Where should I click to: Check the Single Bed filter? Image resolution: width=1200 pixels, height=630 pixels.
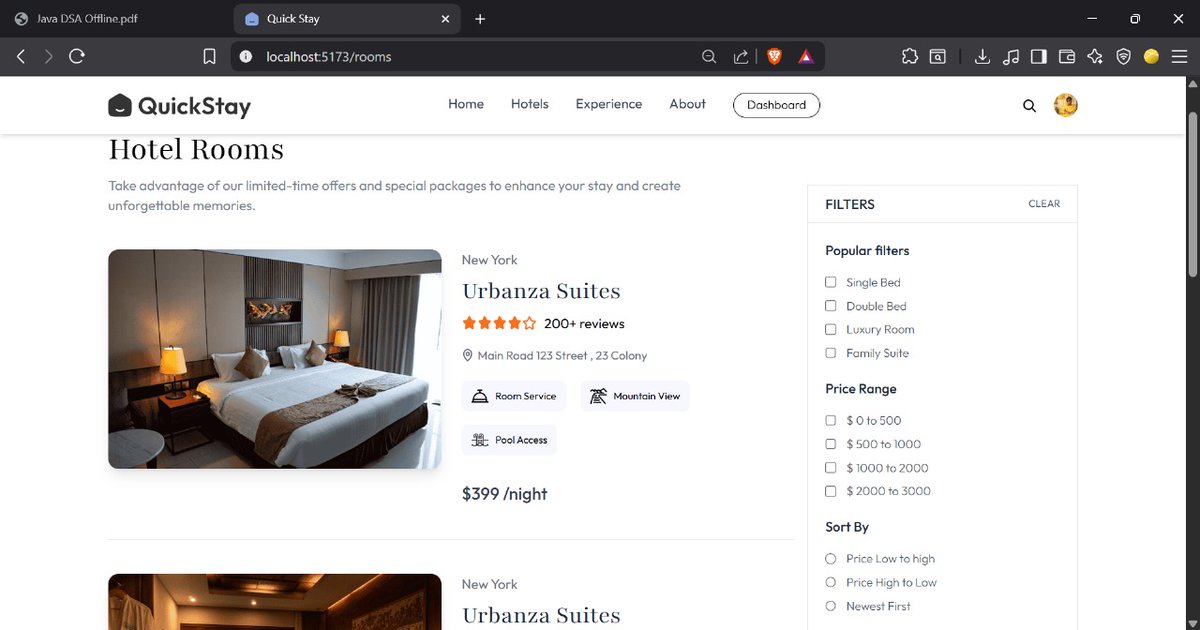[x=830, y=282]
